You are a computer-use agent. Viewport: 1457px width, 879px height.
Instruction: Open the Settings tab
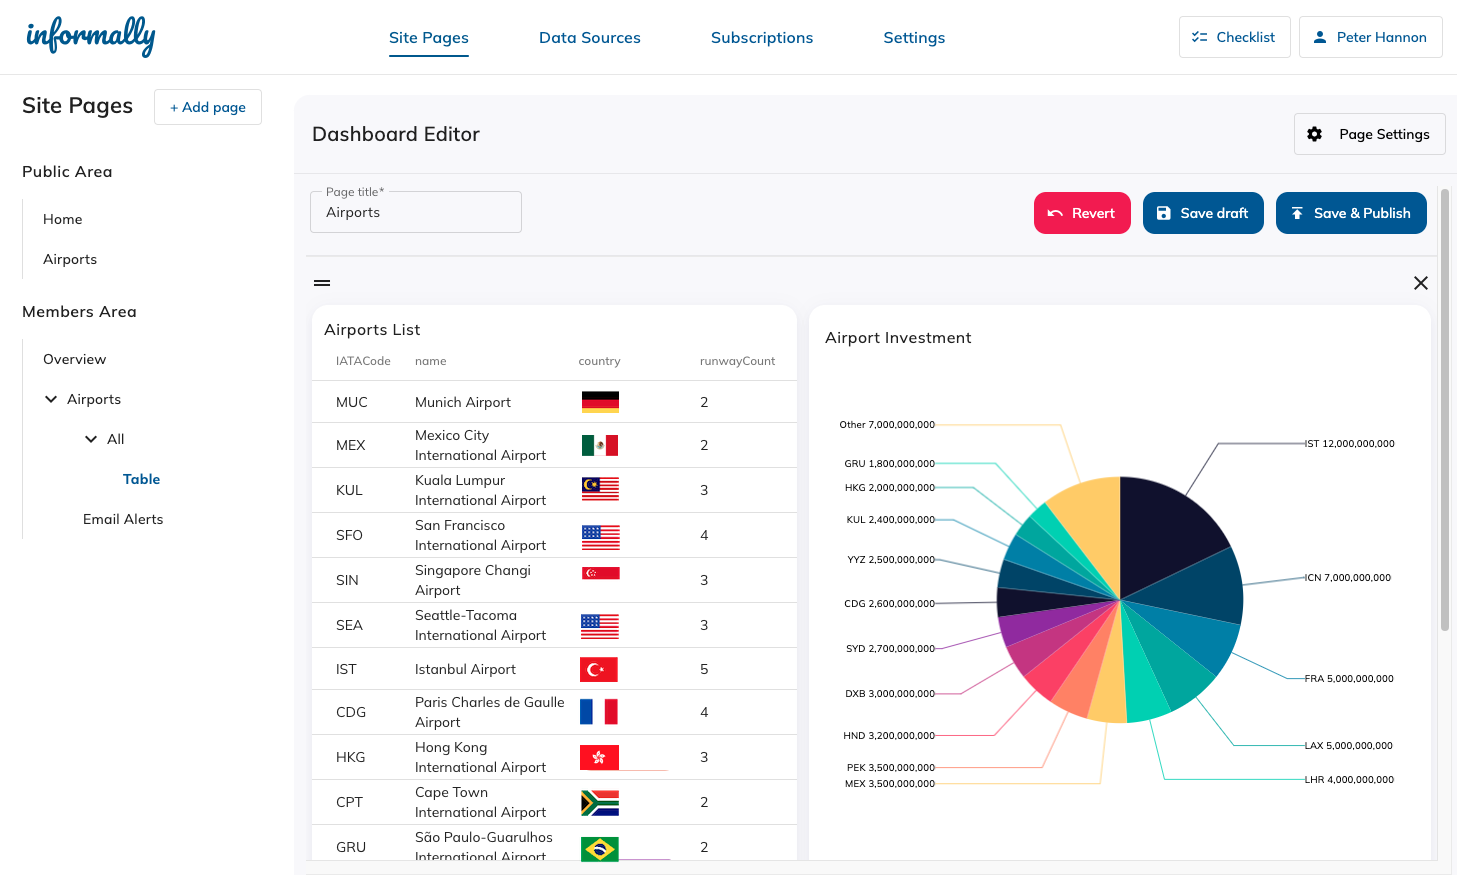click(914, 38)
